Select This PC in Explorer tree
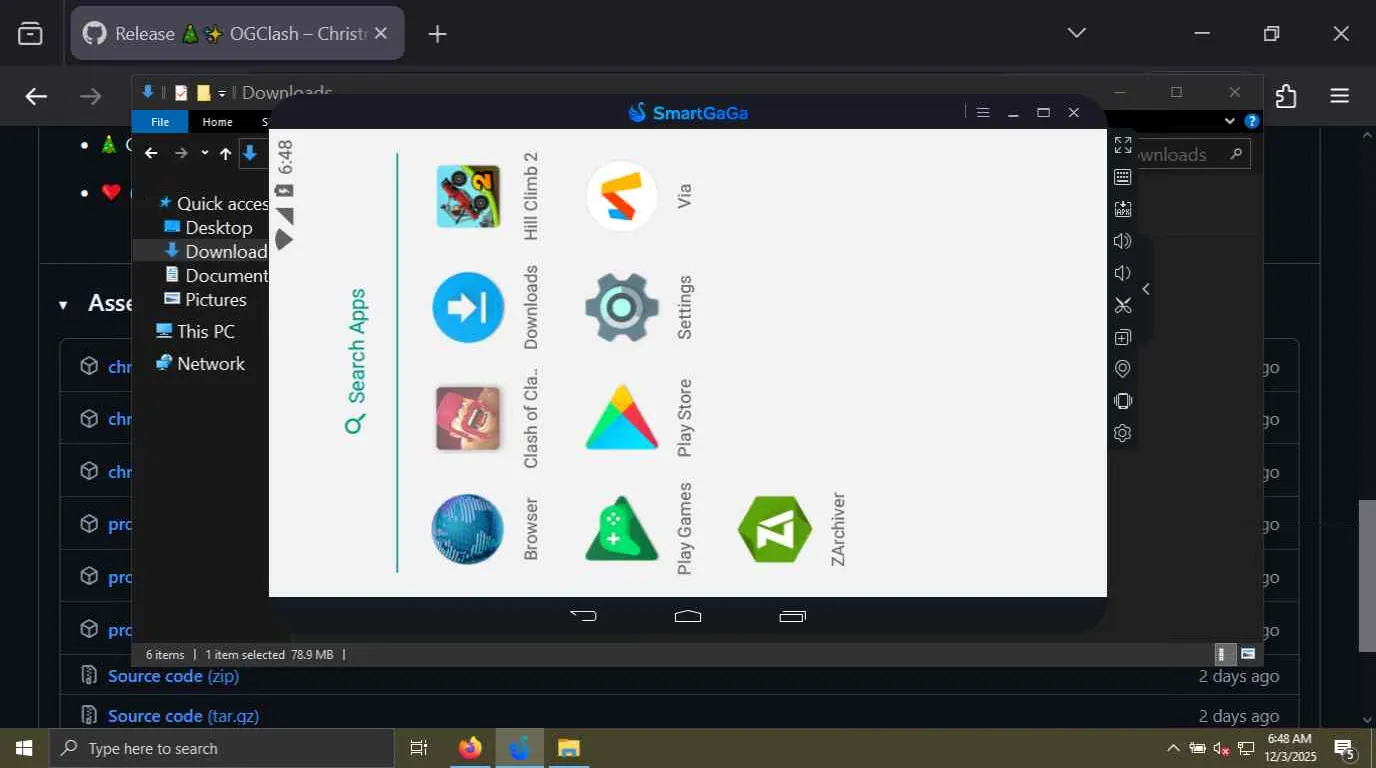The image size is (1376, 768). point(195,331)
